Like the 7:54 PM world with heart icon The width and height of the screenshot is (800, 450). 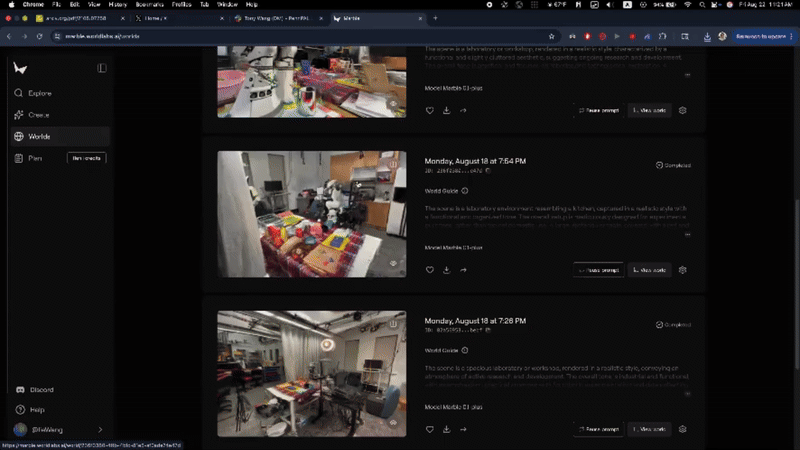[430, 270]
